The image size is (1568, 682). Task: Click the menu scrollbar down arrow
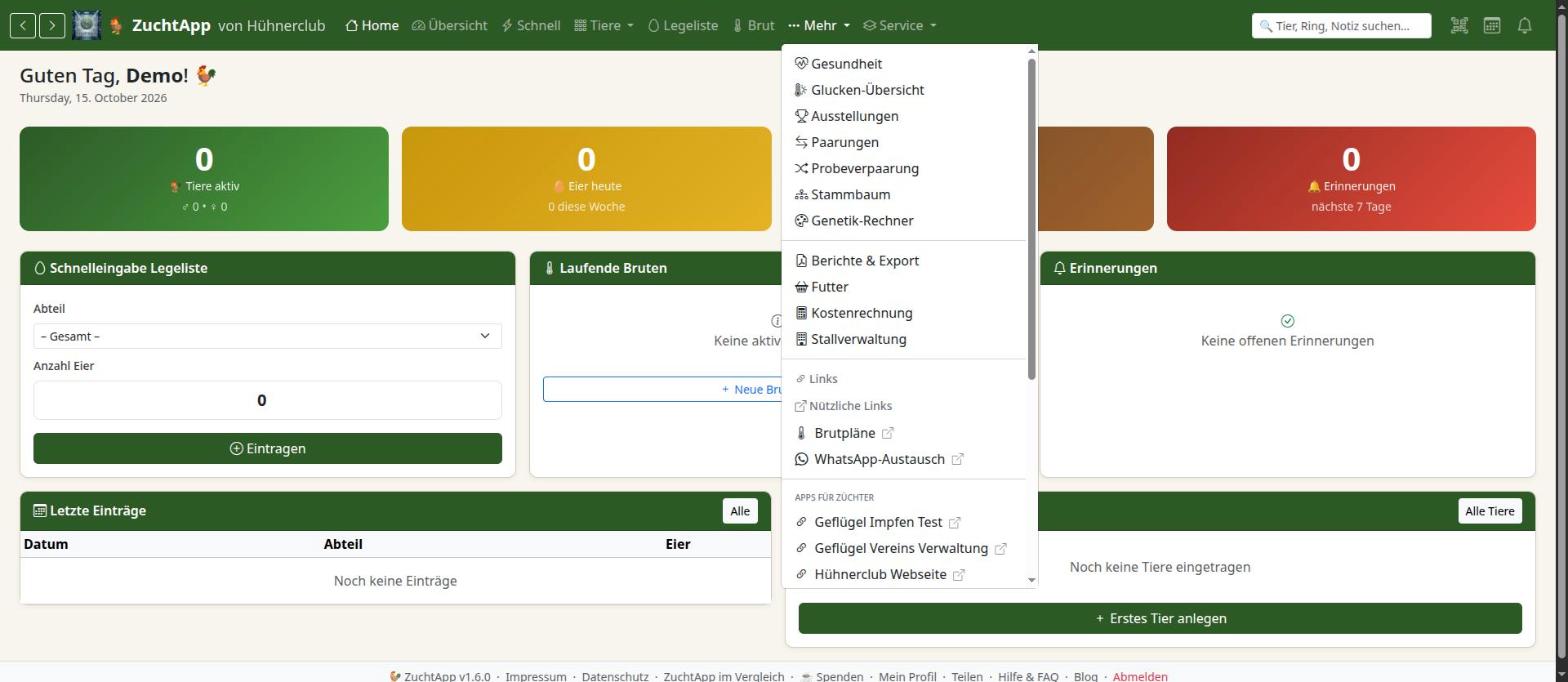point(1031,580)
